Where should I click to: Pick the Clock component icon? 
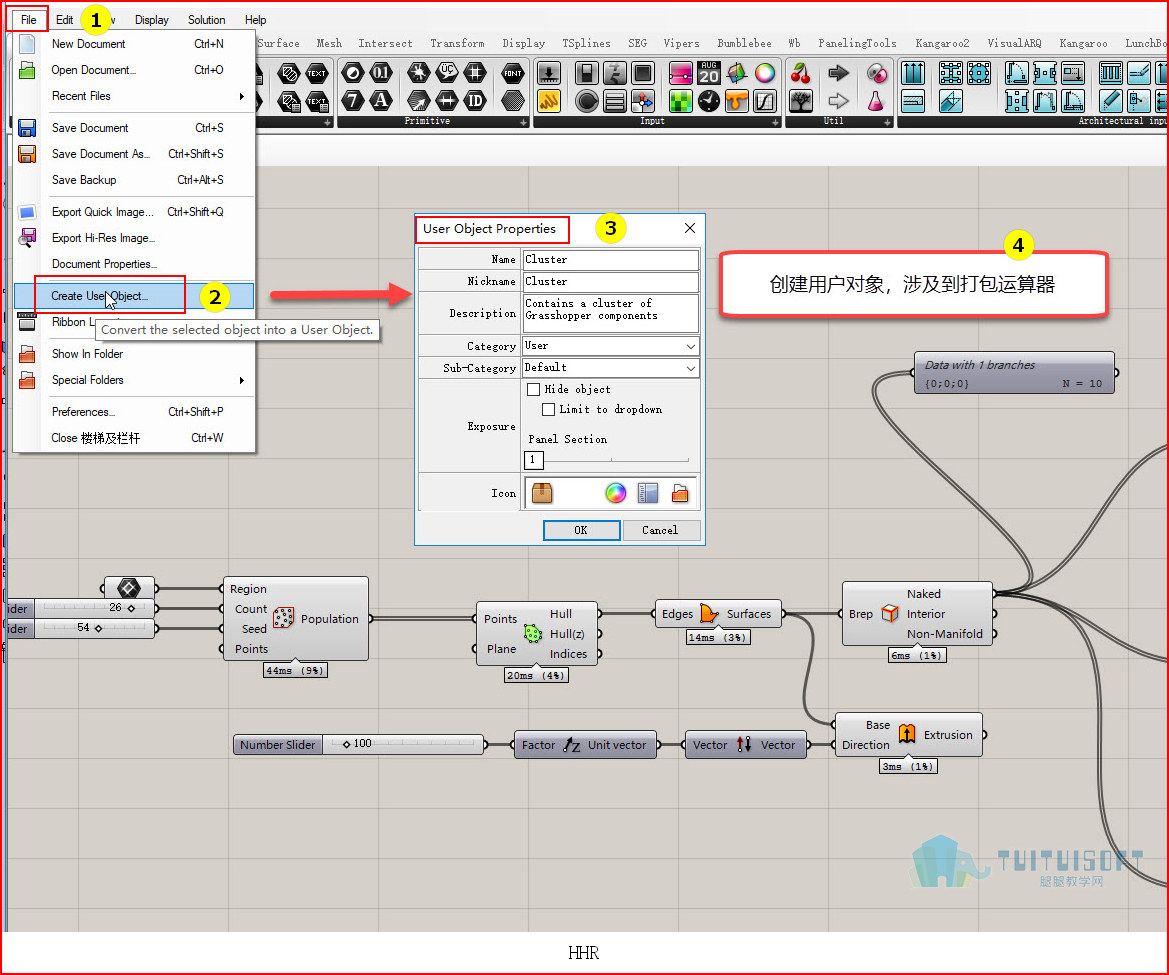(x=708, y=100)
